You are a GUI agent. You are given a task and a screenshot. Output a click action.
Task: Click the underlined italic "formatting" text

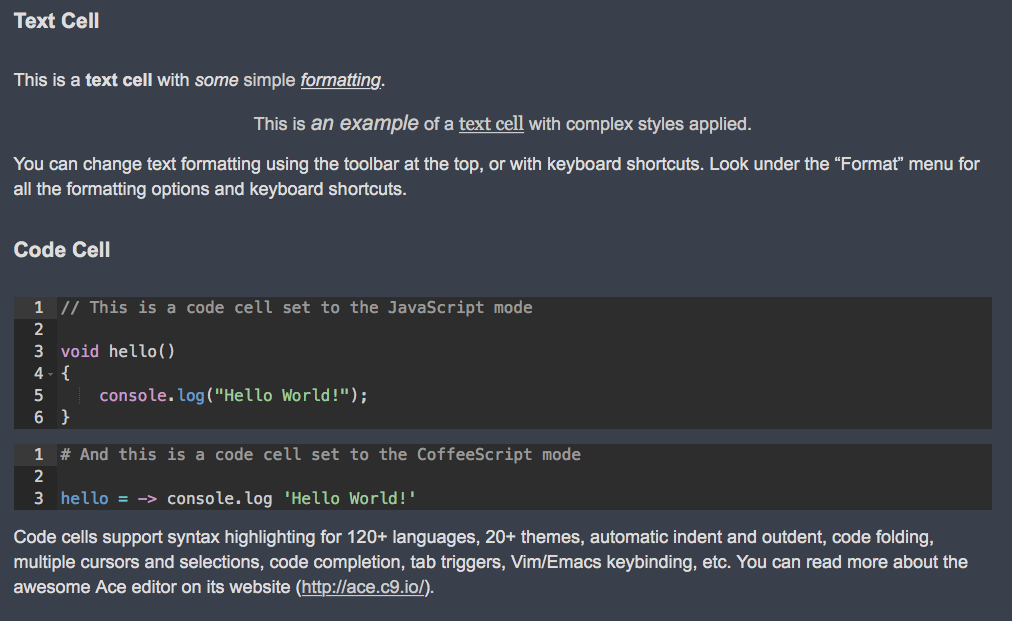point(341,80)
